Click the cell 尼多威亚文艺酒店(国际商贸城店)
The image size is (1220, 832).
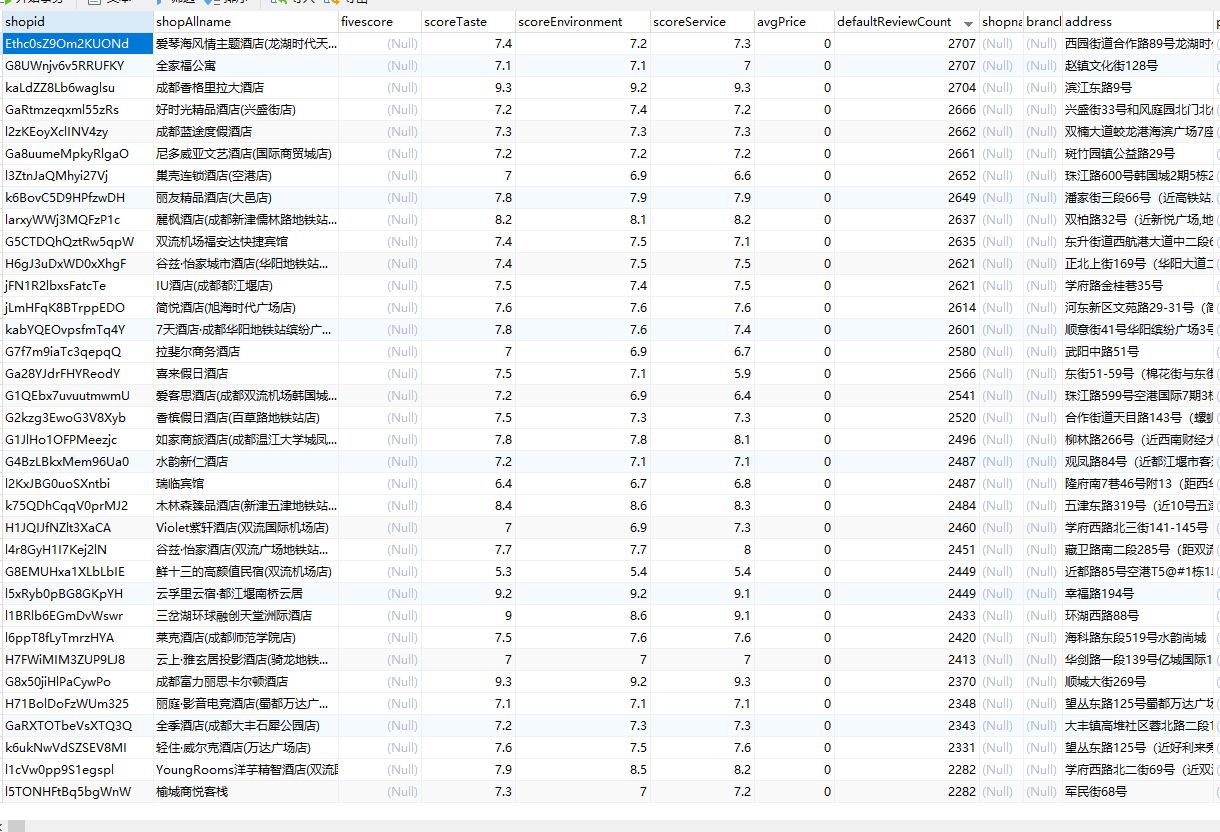[x=245, y=154]
